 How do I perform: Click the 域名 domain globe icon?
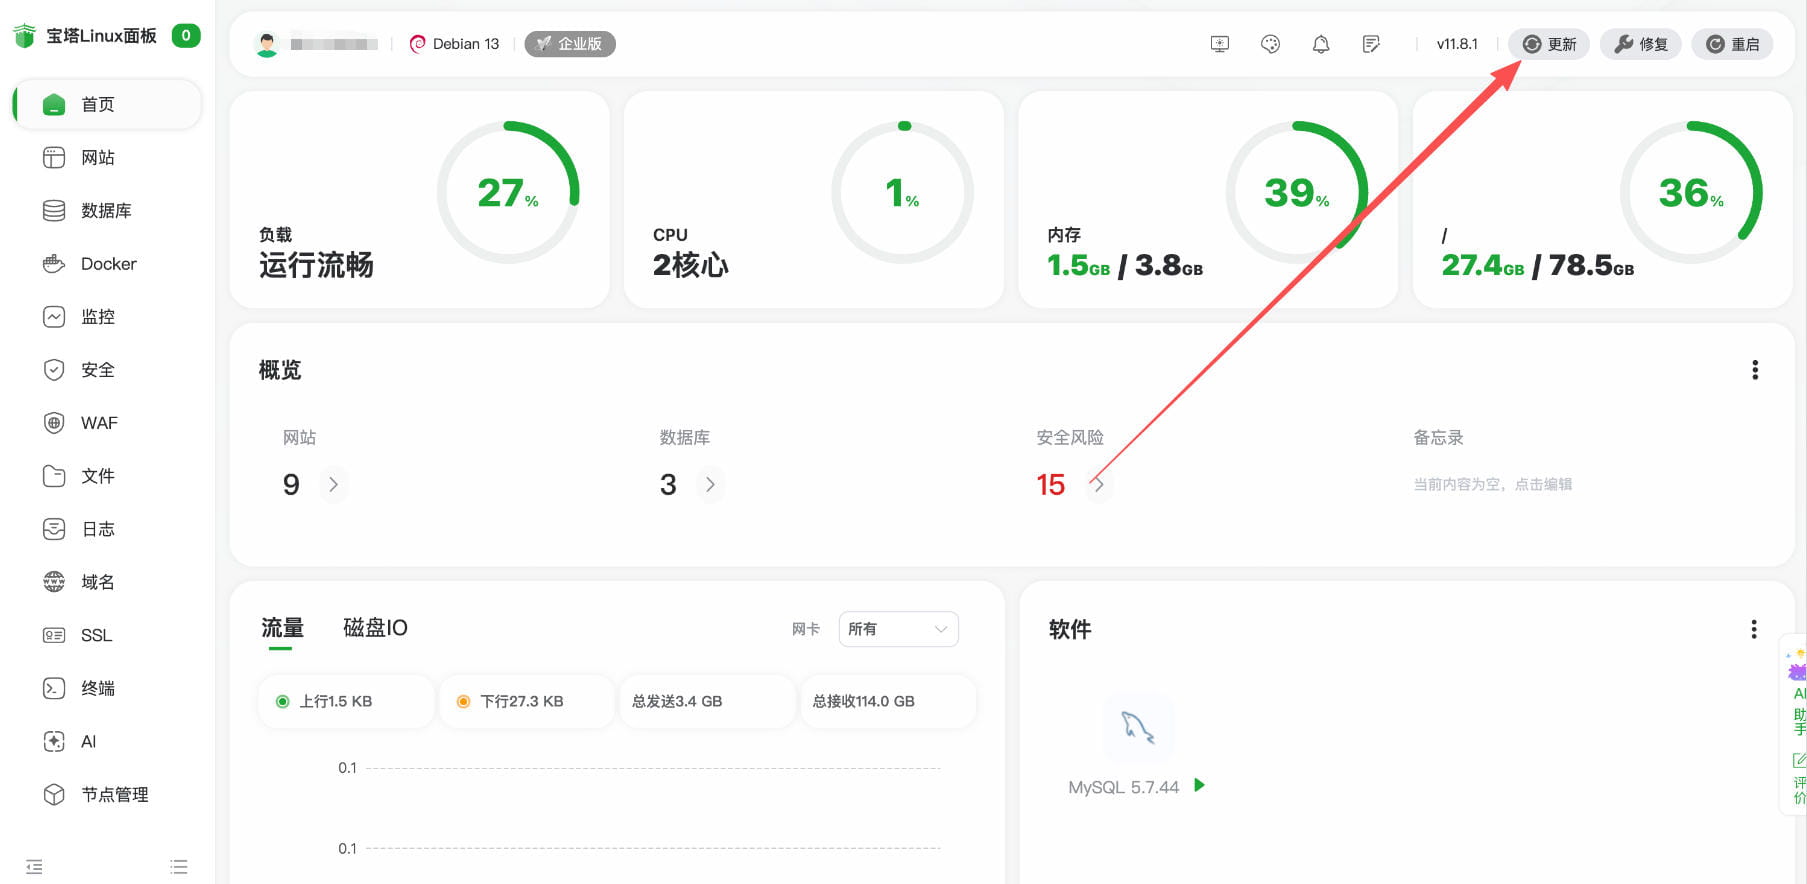click(x=54, y=582)
